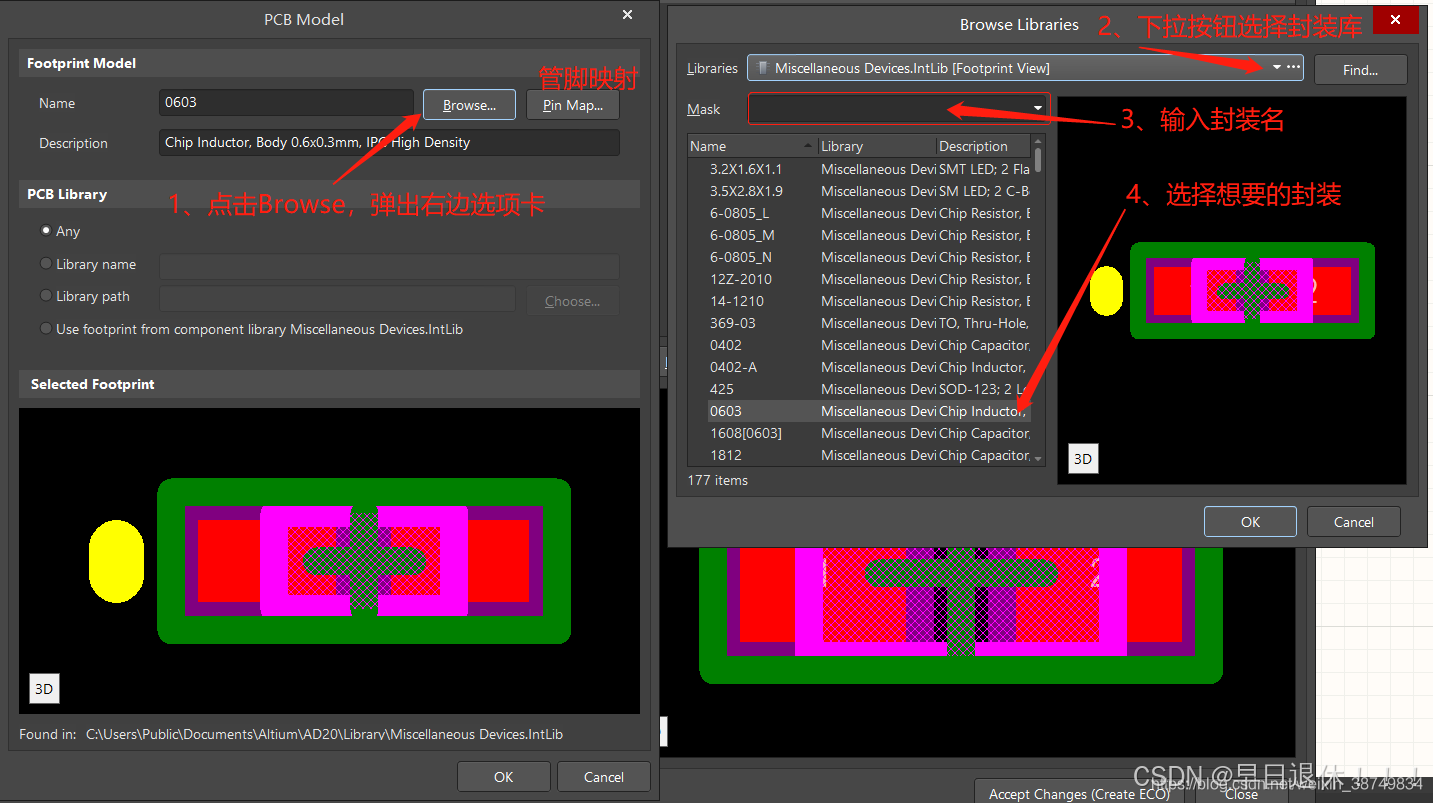Click Accept Changes (Create ECO) button
The width and height of the screenshot is (1433, 803).
1080,794
